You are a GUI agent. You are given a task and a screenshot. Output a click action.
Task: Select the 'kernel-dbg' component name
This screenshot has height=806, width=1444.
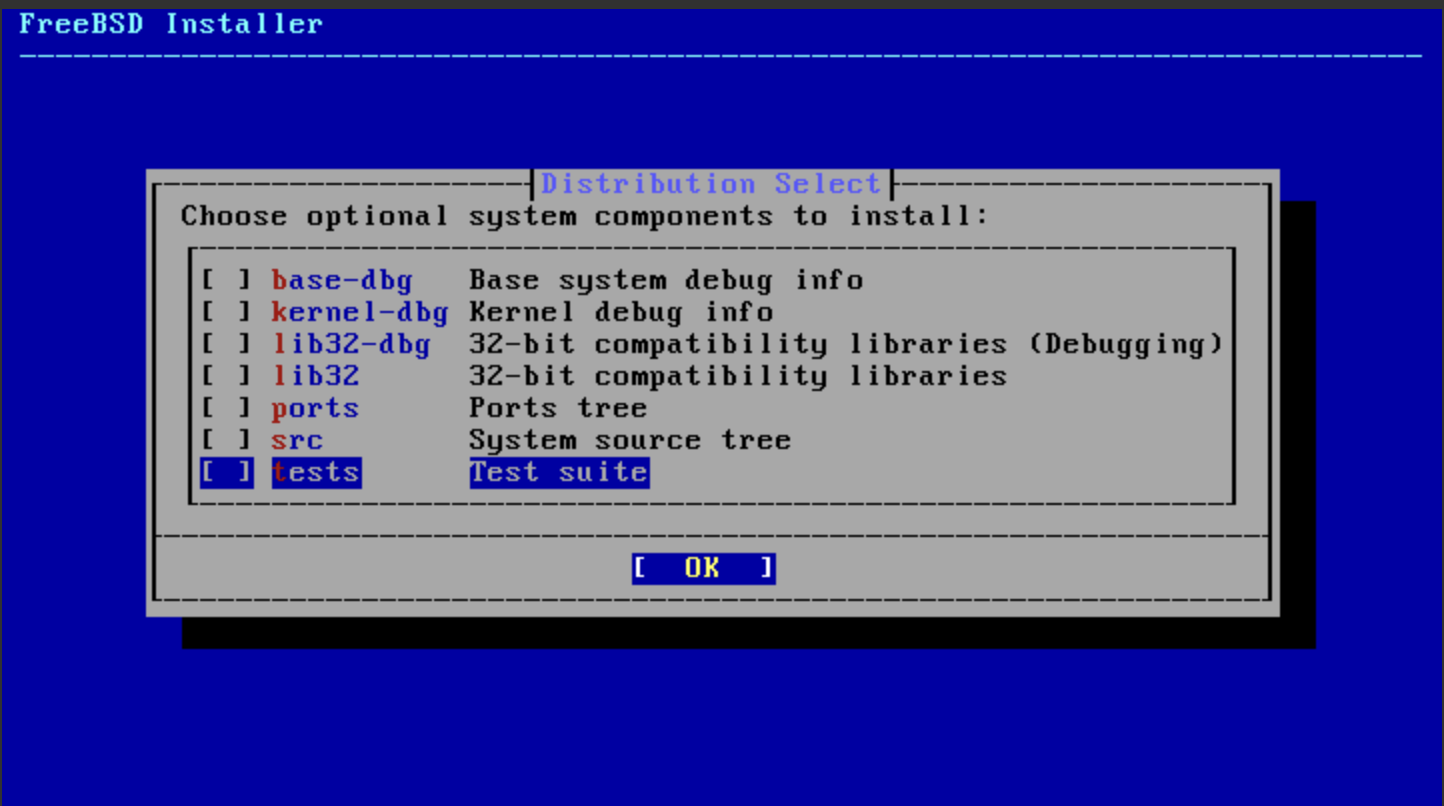coord(360,312)
